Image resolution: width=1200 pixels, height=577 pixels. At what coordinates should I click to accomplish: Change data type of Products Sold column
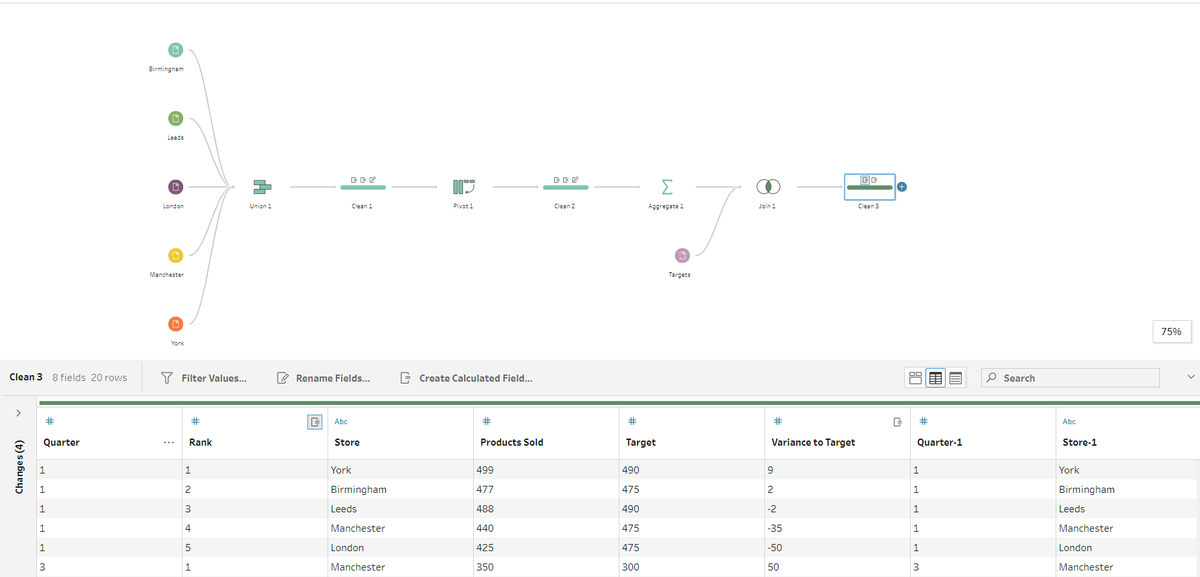pos(485,422)
